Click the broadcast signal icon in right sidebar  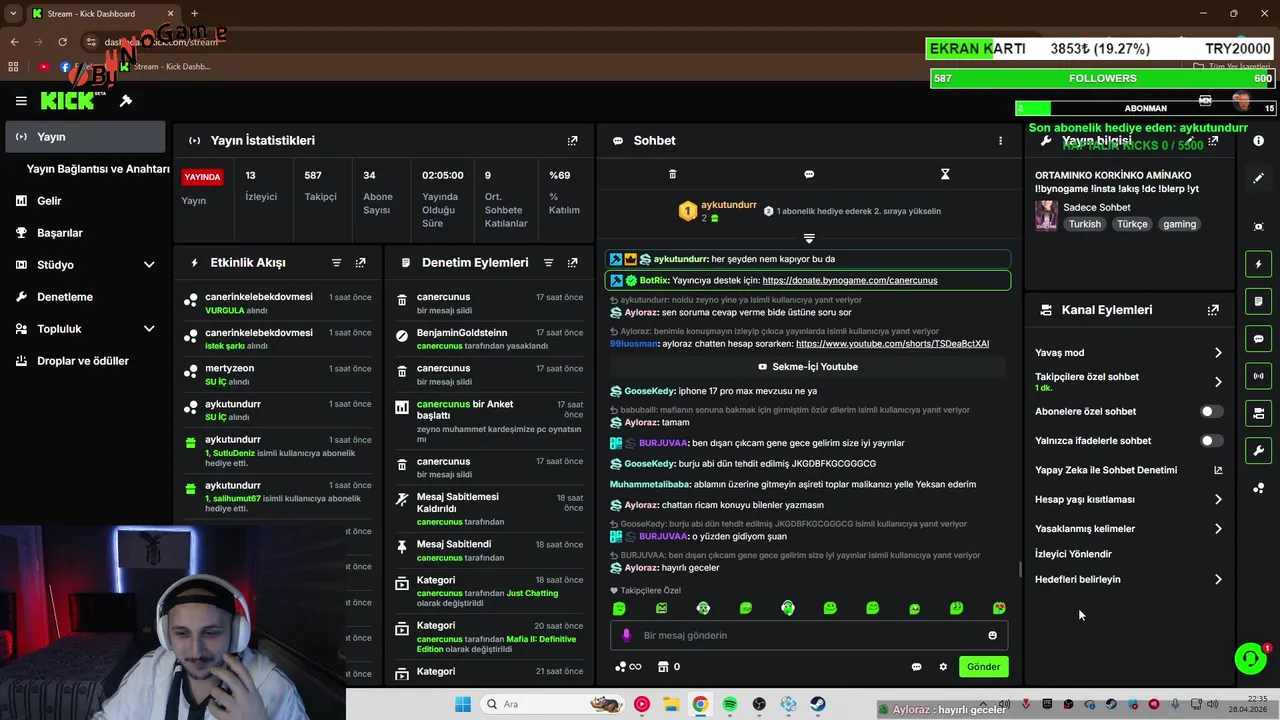tap(1259, 376)
